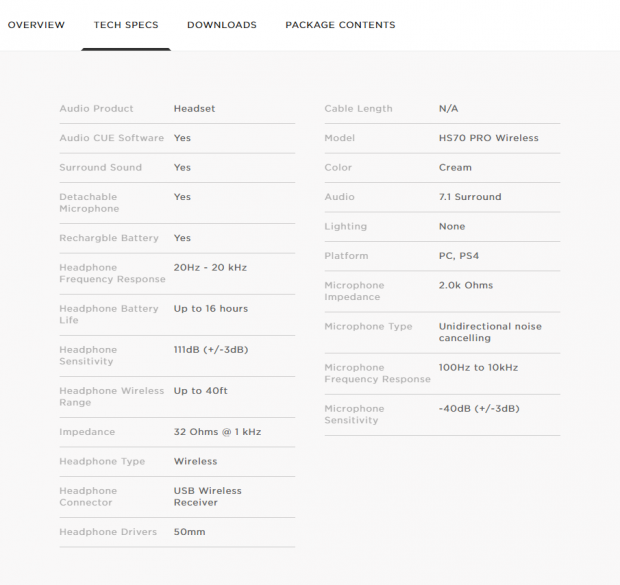Click the 'Headphone Frequency Response' label
This screenshot has width=620, height=585.
pos(112,273)
